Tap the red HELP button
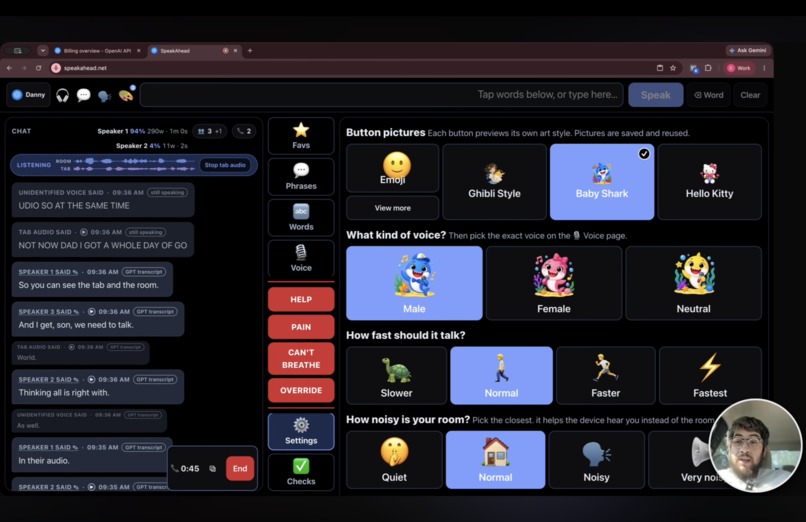The width and height of the screenshot is (806, 522). click(301, 300)
